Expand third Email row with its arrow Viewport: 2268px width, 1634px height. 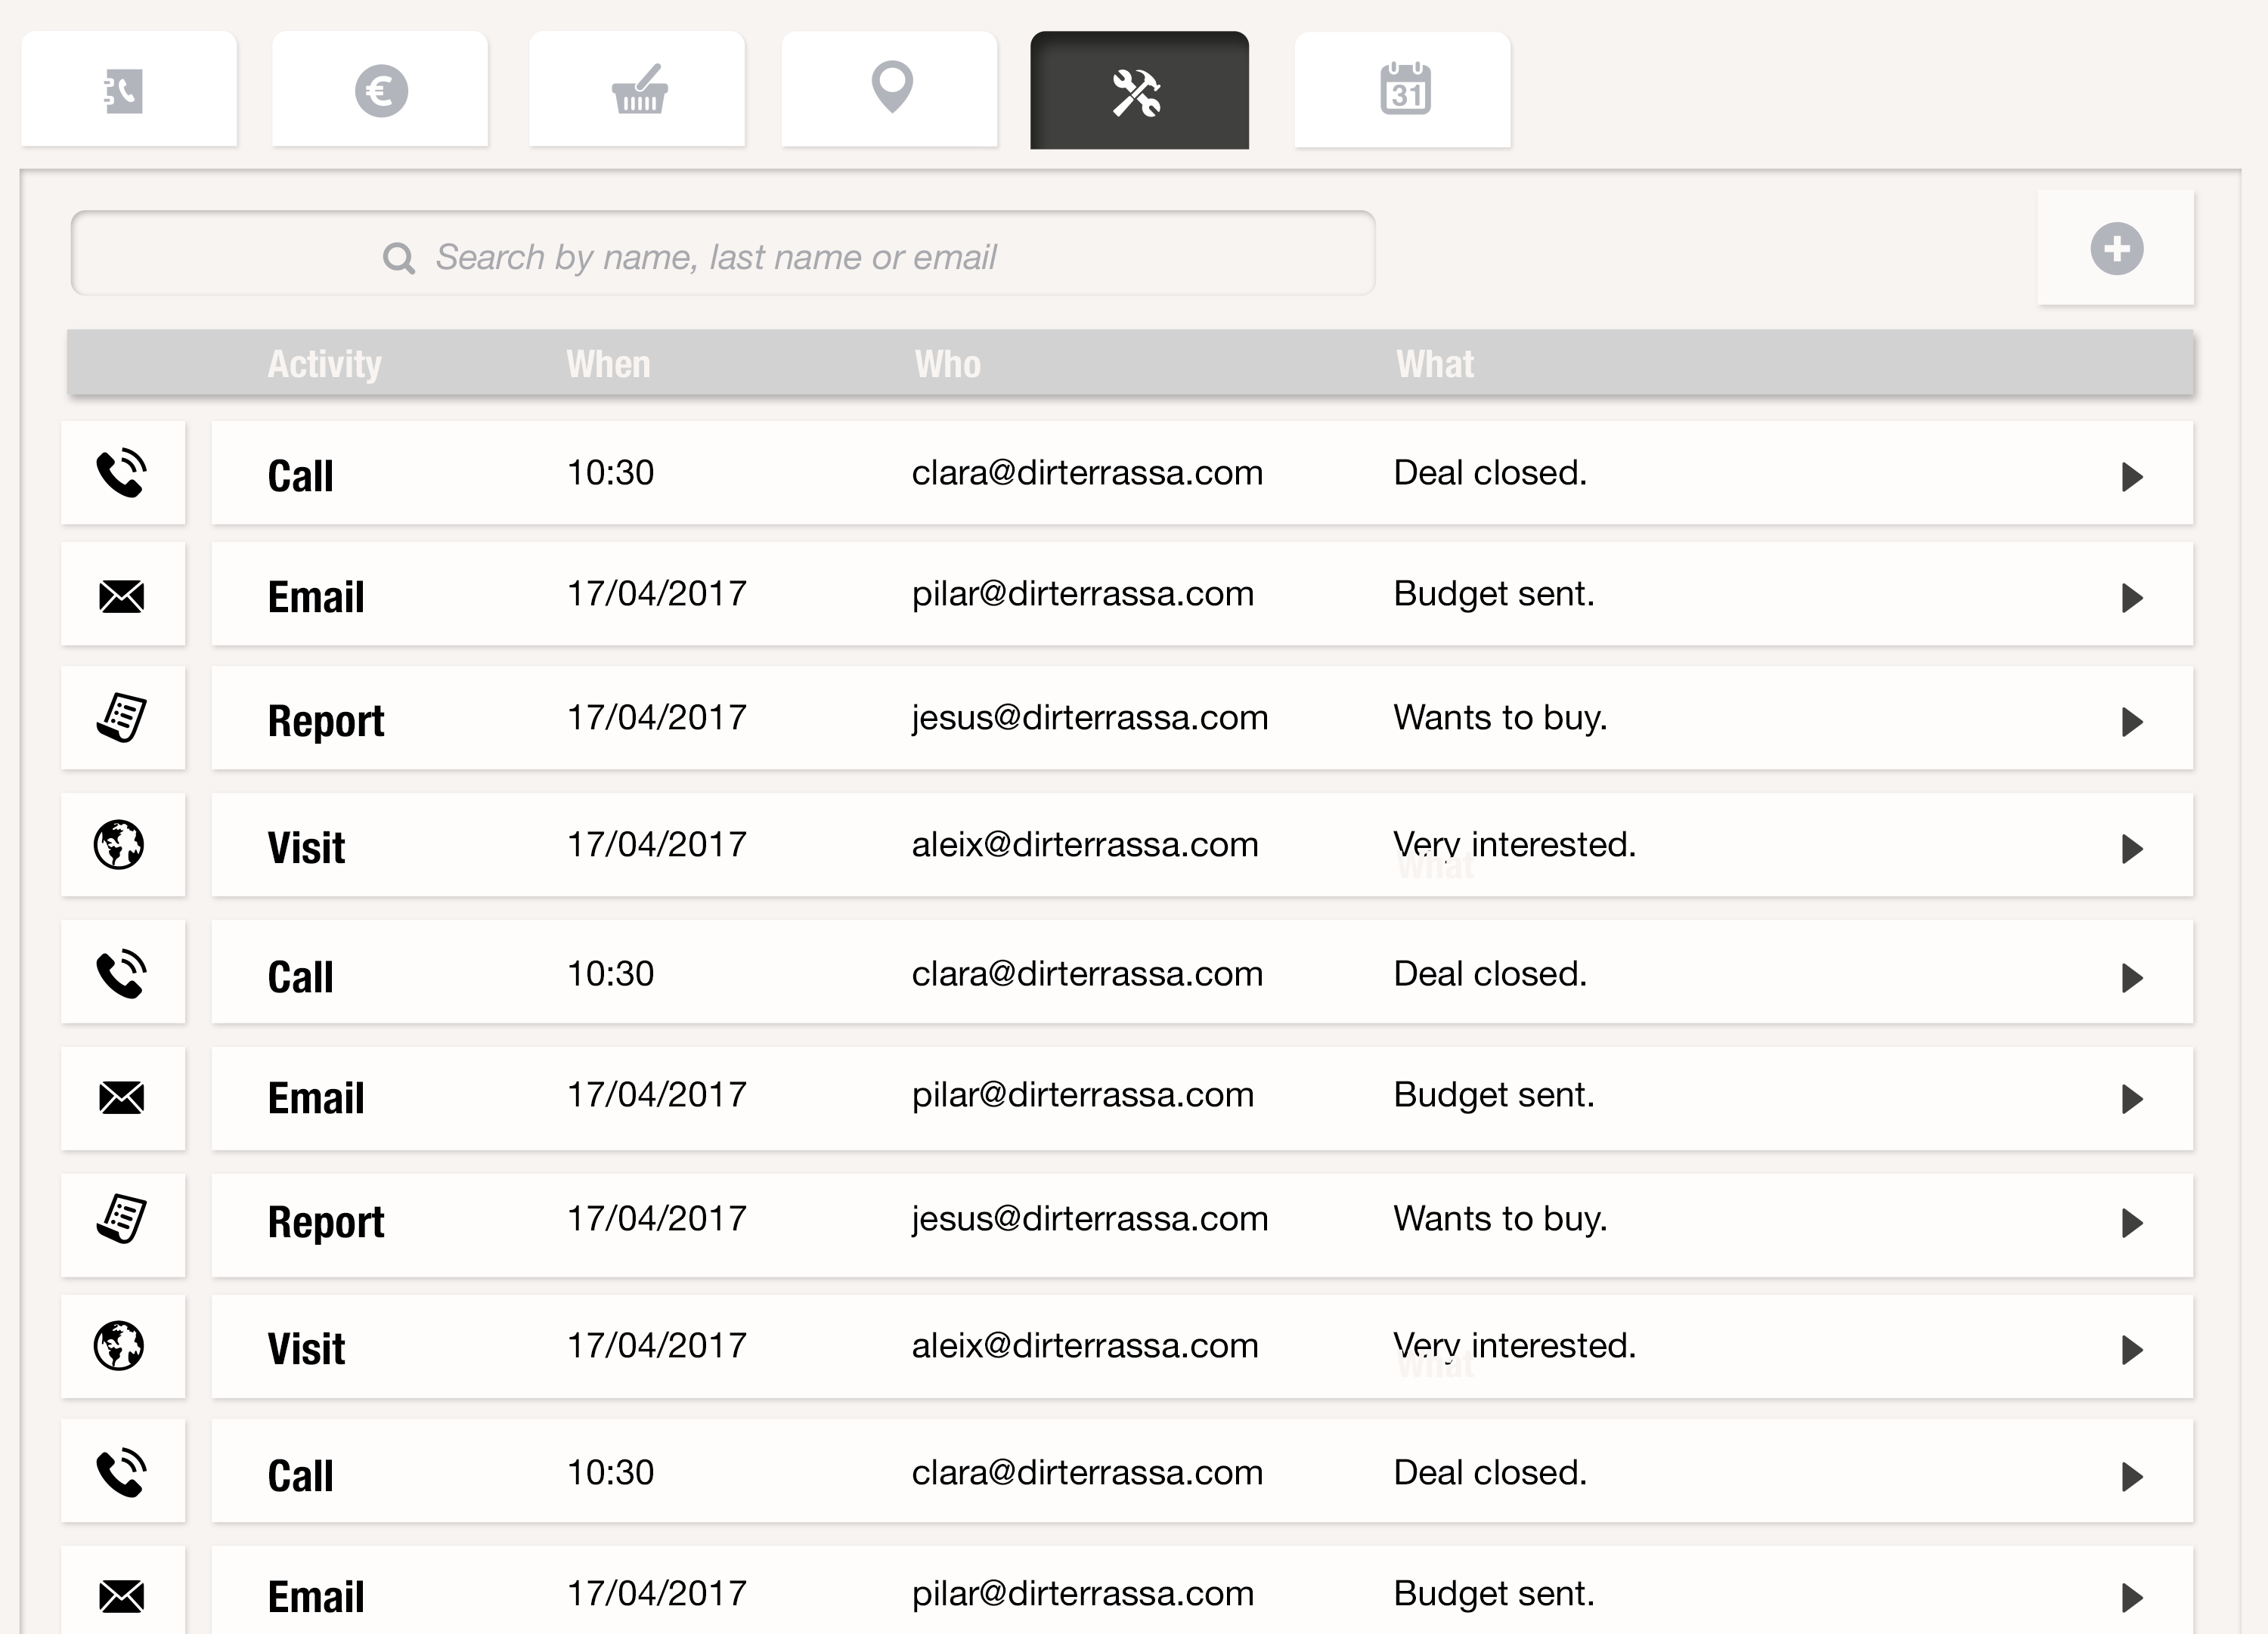point(2132,1598)
